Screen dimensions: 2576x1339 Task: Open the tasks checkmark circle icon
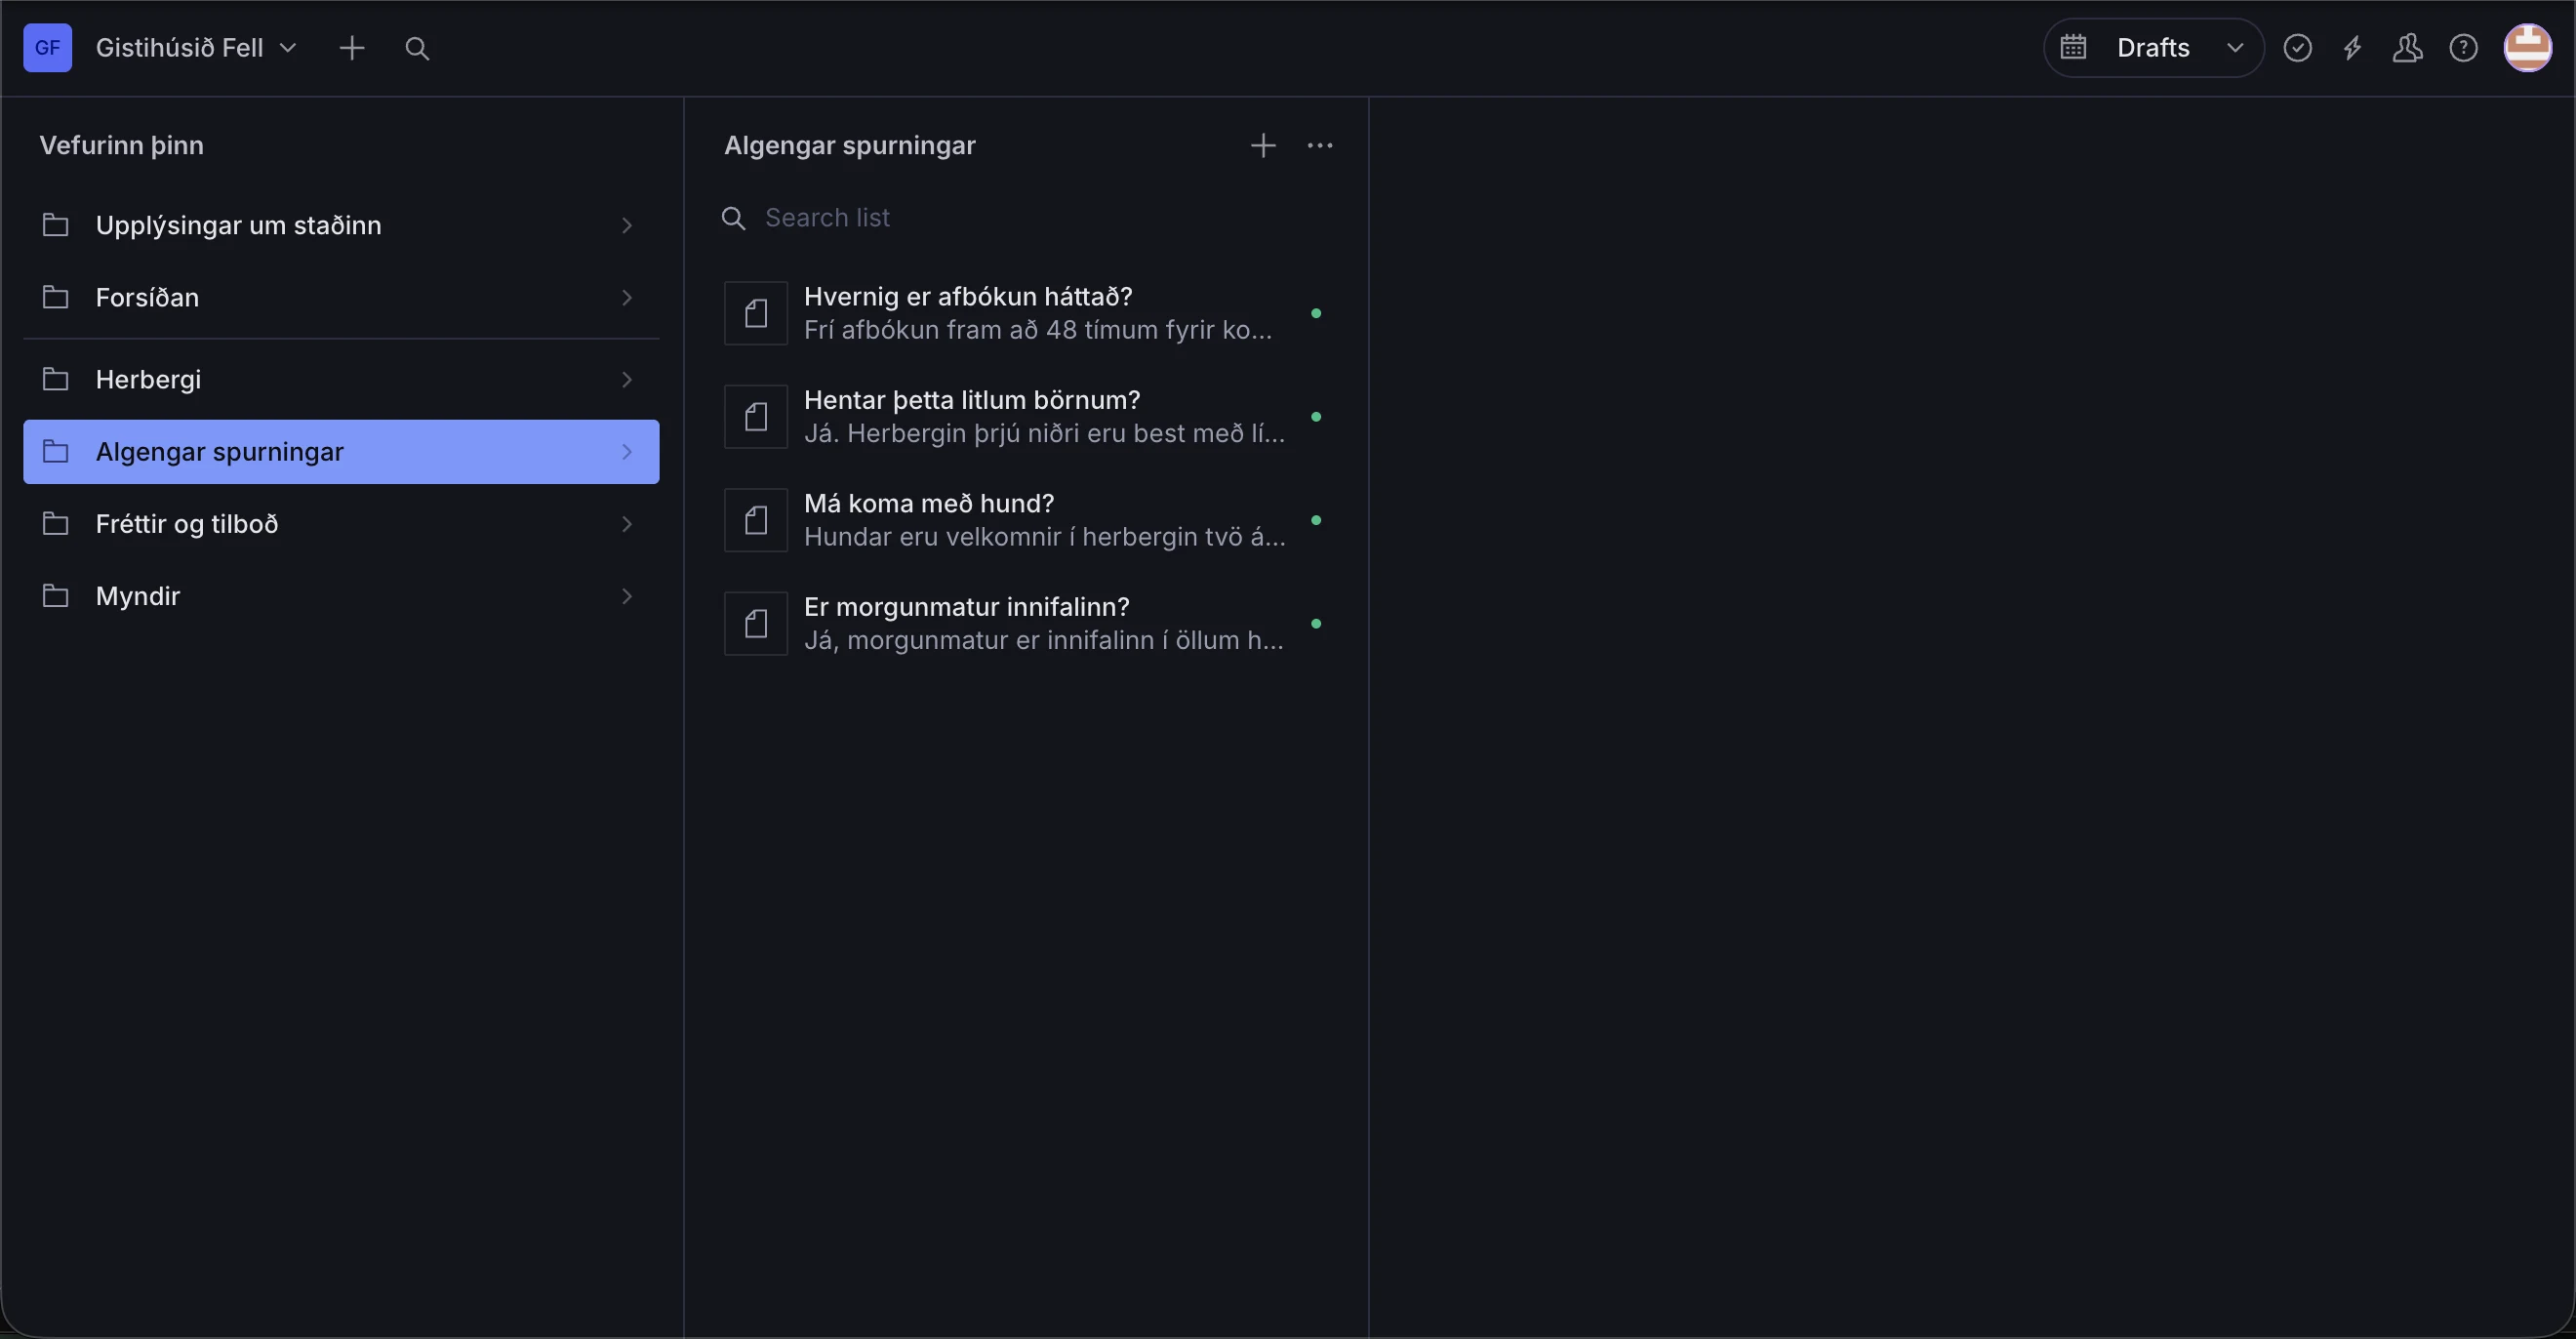(2297, 48)
